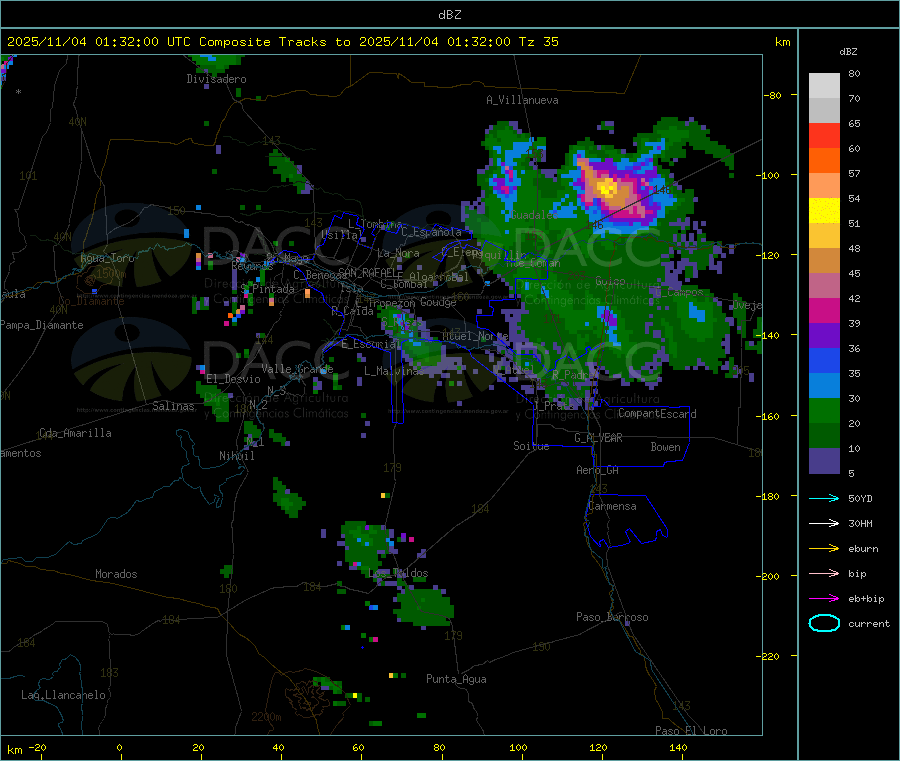The image size is (900, 761).
Task: Click the yellow timestamp header text line
Action: click(282, 42)
